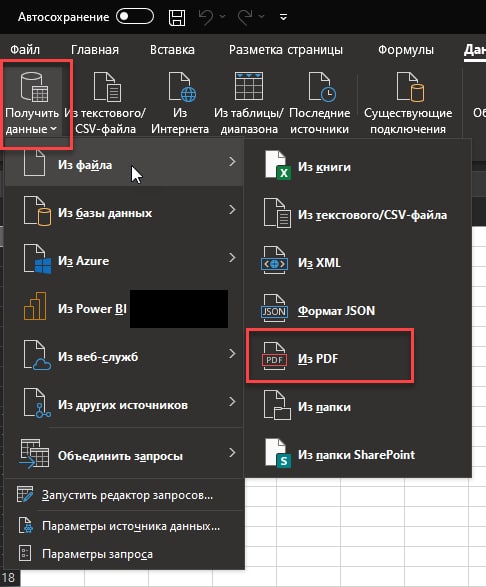486x587 pixels.
Task: Click the Из XML file icon
Action: (x=274, y=261)
